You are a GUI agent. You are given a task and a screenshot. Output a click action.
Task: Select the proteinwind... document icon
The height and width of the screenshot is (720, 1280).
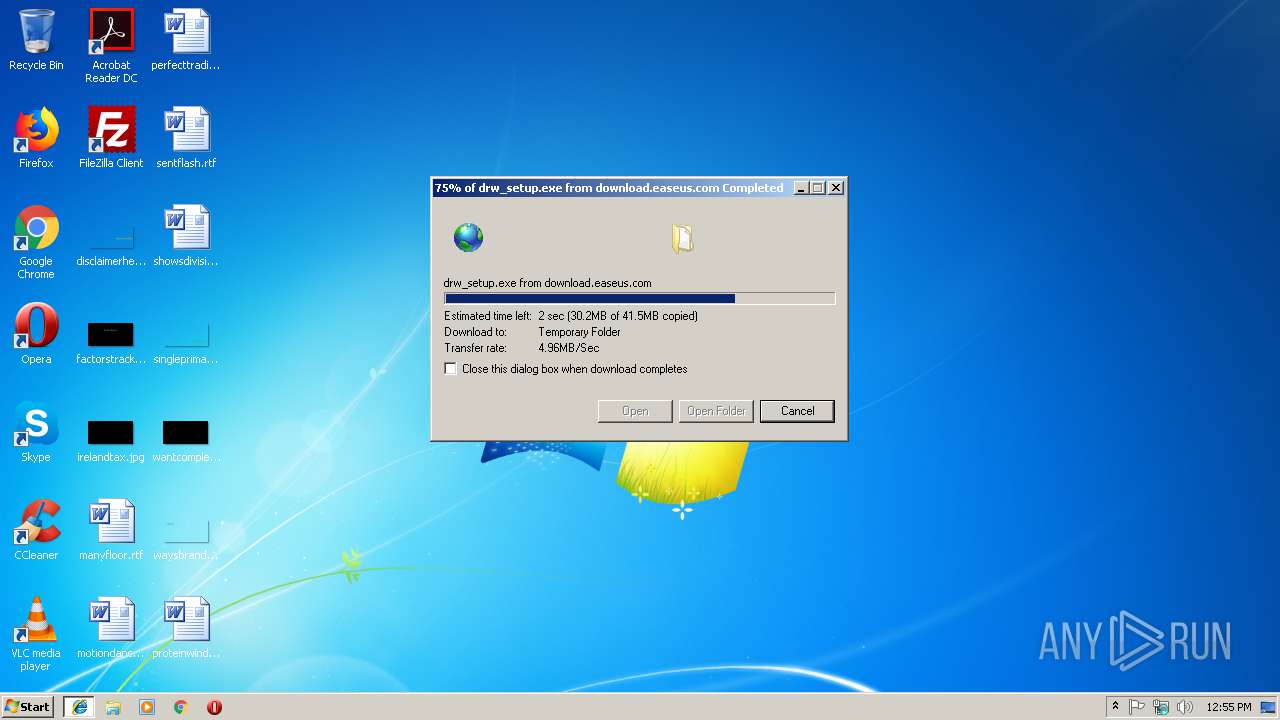coord(186,628)
